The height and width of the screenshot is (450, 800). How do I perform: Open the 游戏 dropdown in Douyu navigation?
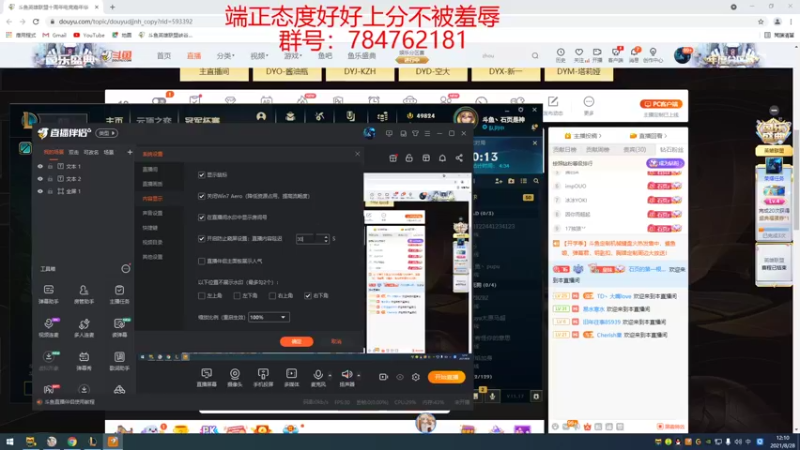293,56
